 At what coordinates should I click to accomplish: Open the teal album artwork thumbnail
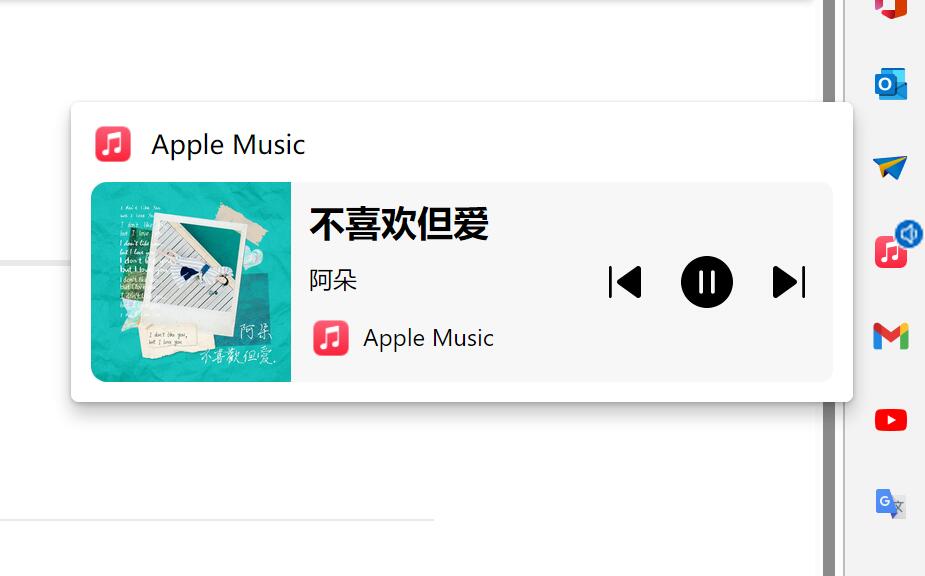[191, 282]
